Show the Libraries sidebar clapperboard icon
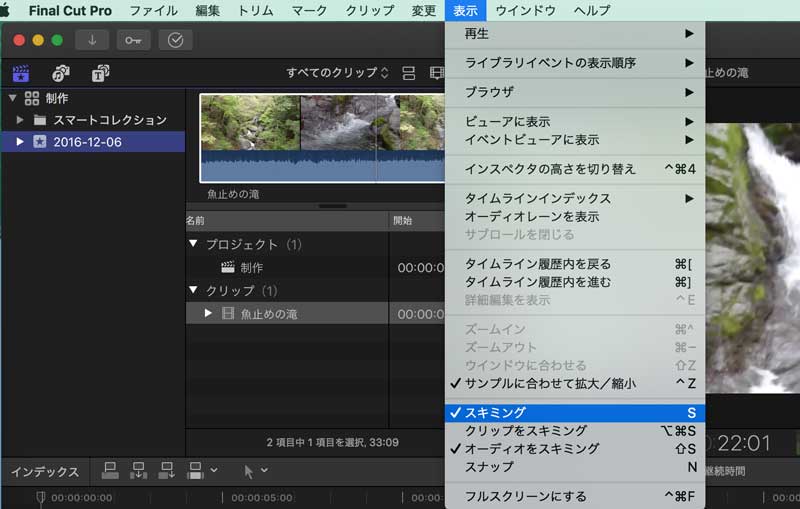The image size is (800, 509). [21, 73]
